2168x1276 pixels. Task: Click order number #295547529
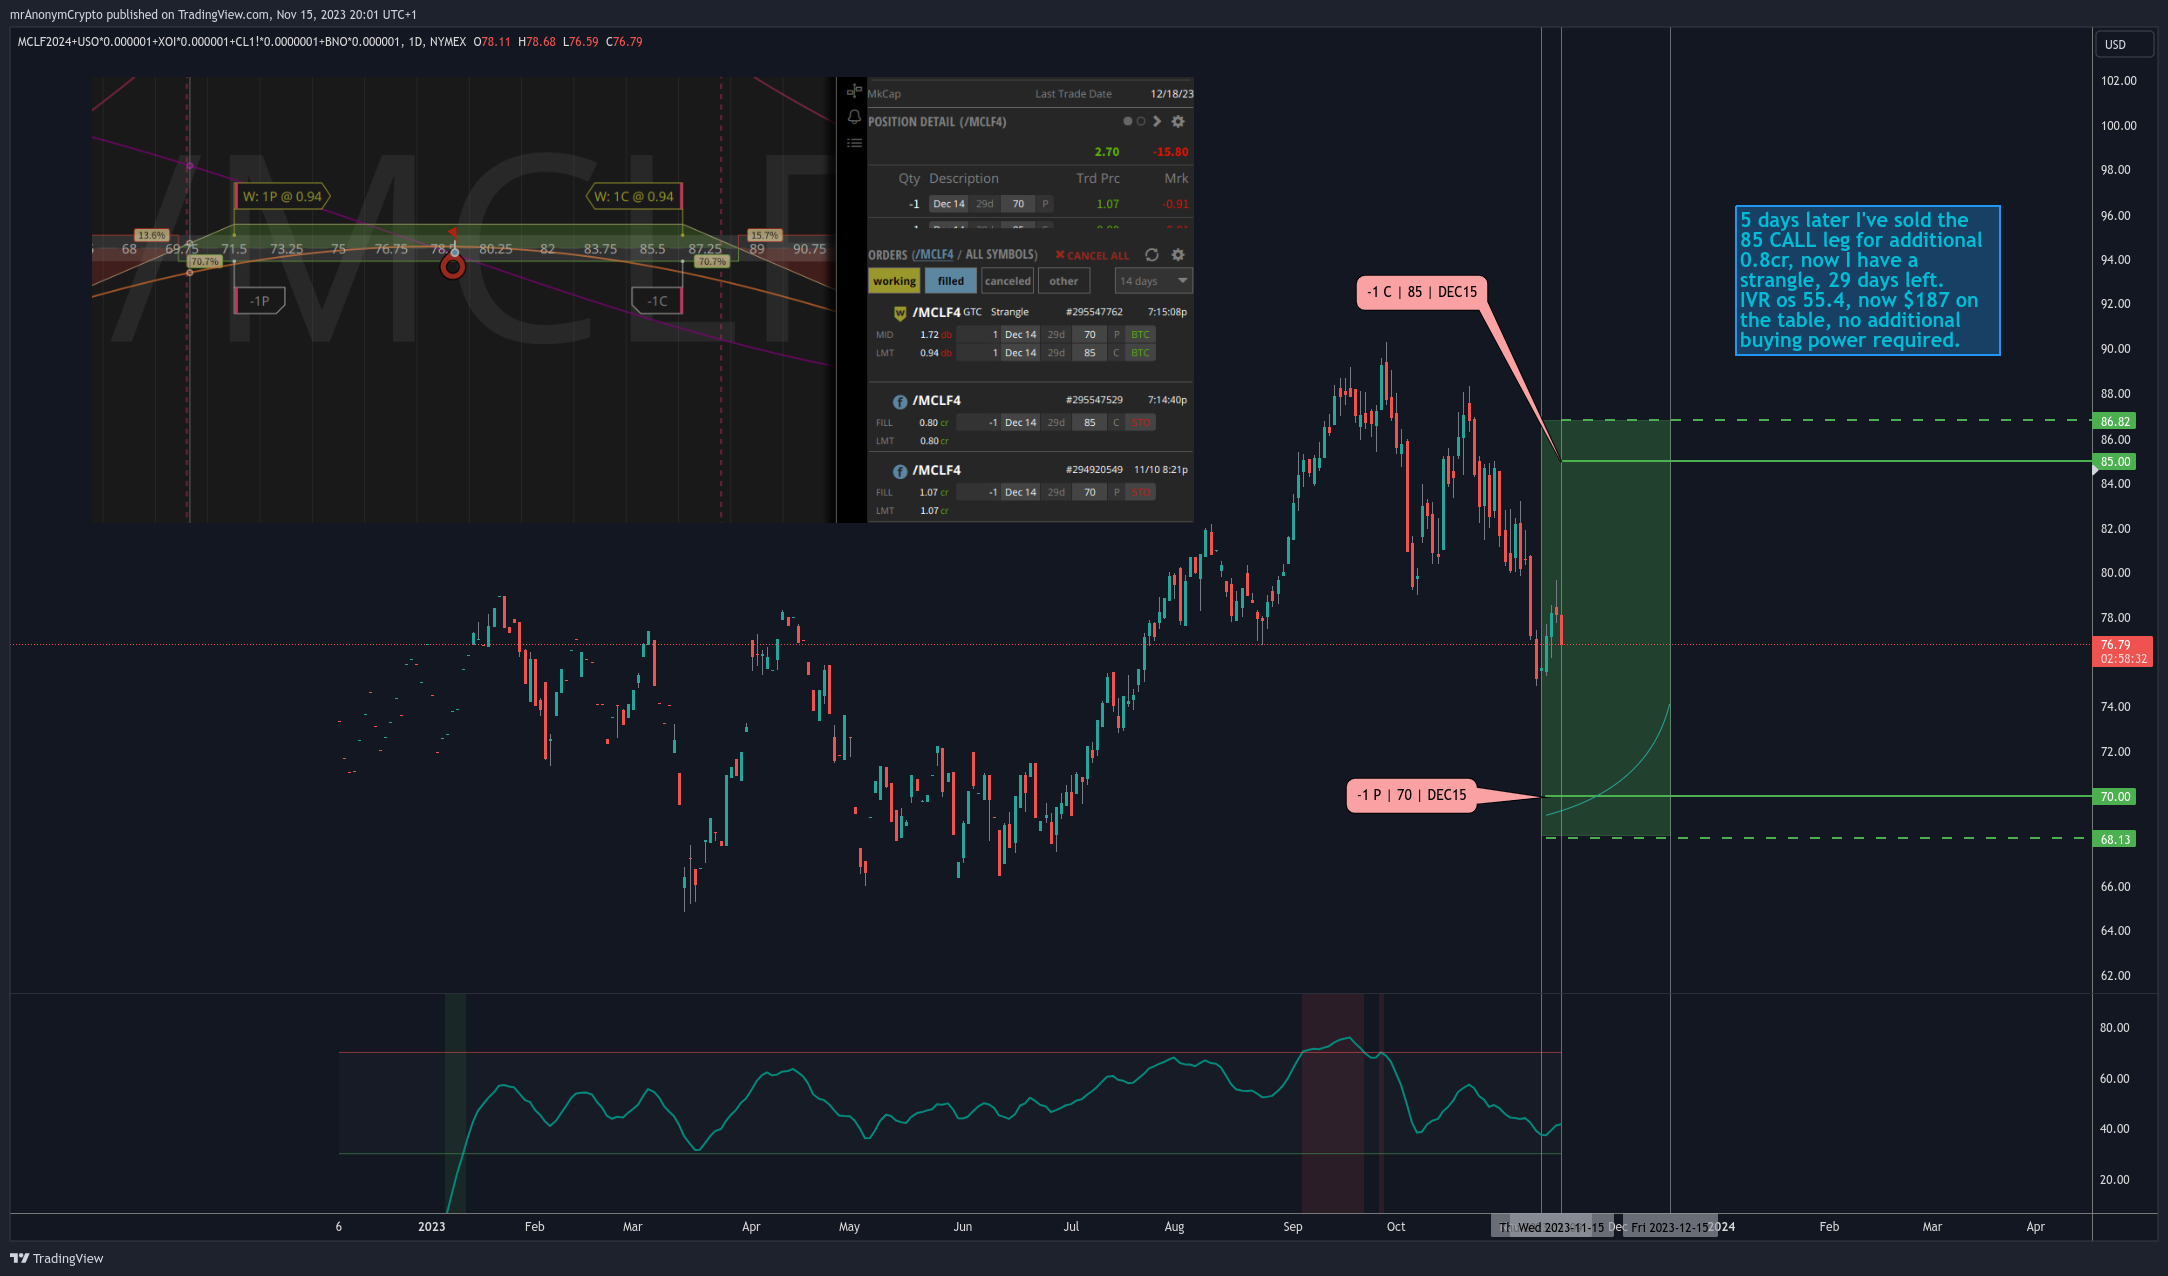coord(1094,400)
